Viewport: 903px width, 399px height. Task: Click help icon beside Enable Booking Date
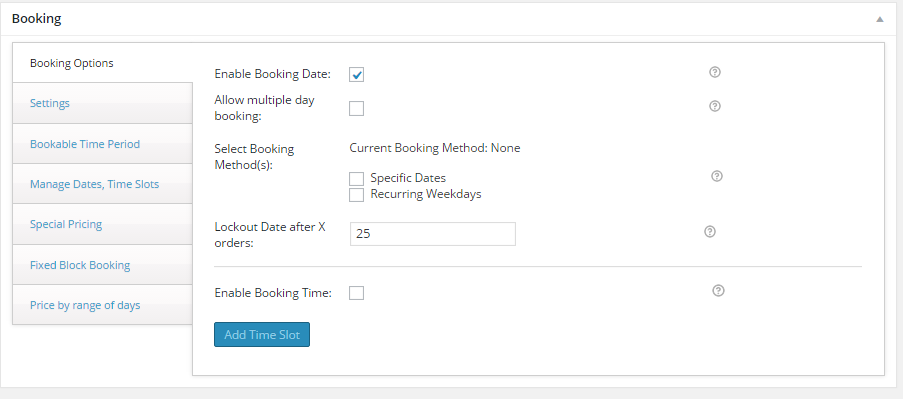[x=715, y=72]
